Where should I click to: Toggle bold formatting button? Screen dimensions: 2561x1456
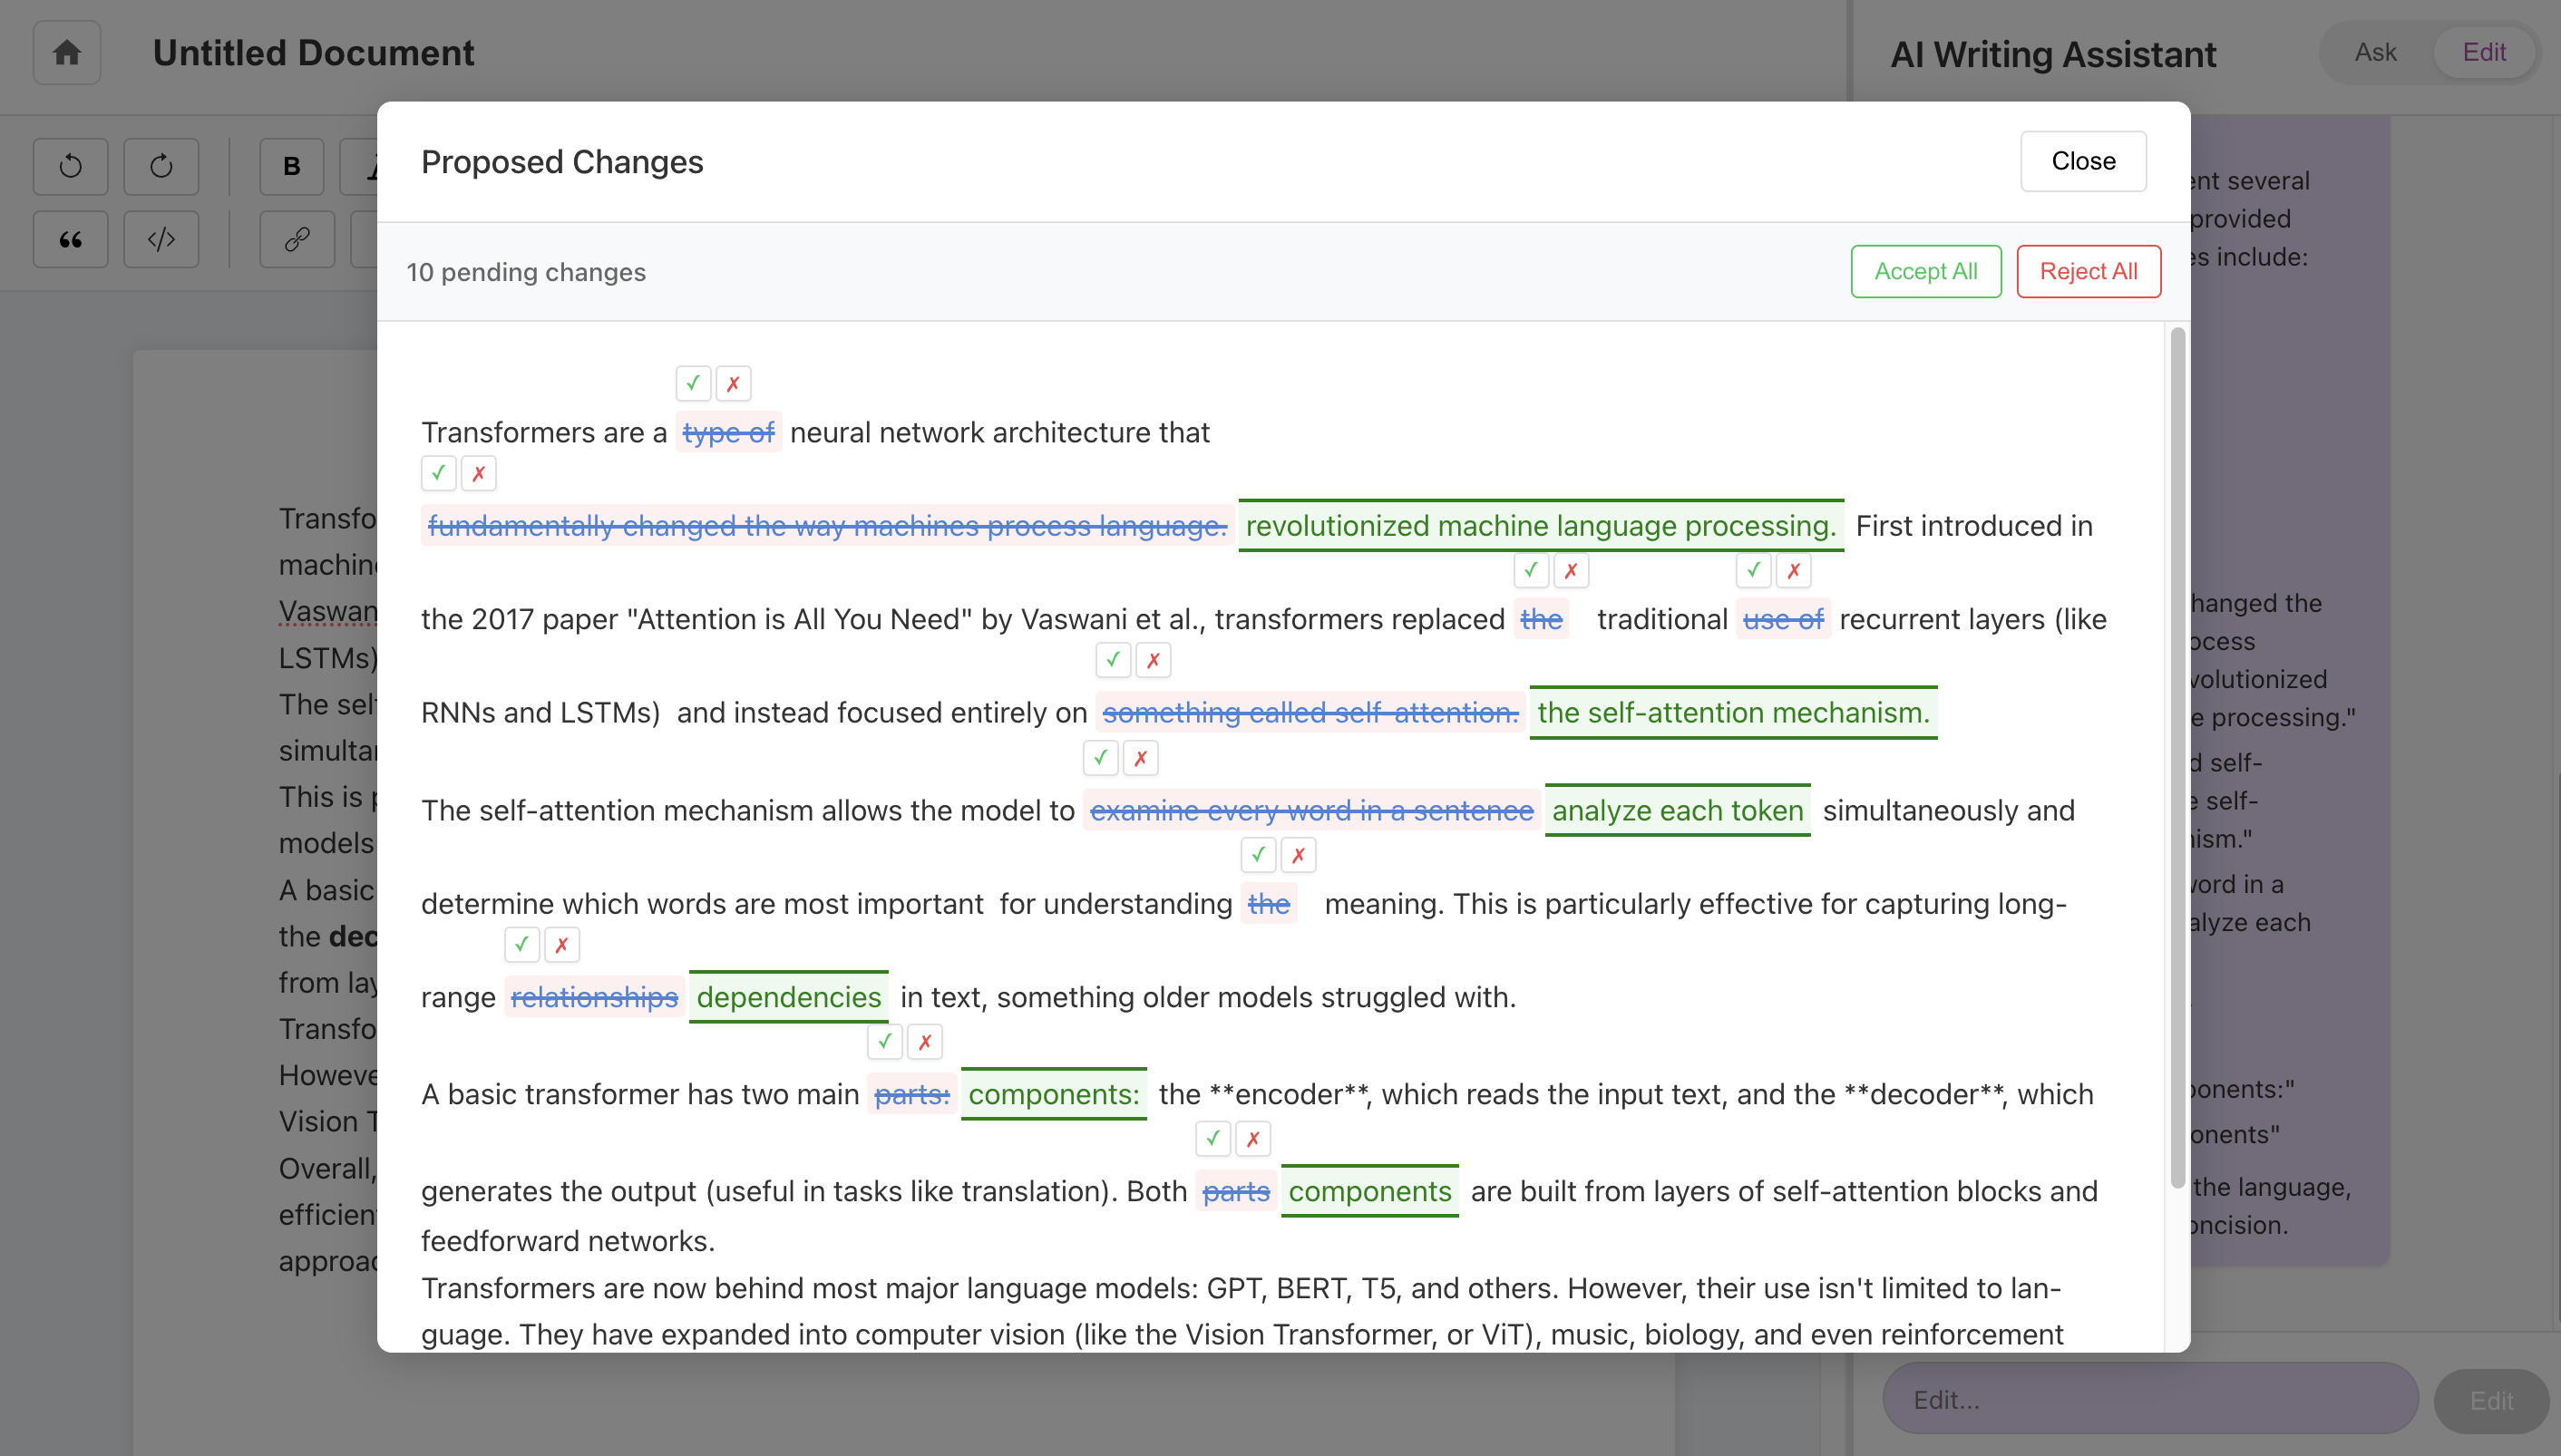point(291,166)
